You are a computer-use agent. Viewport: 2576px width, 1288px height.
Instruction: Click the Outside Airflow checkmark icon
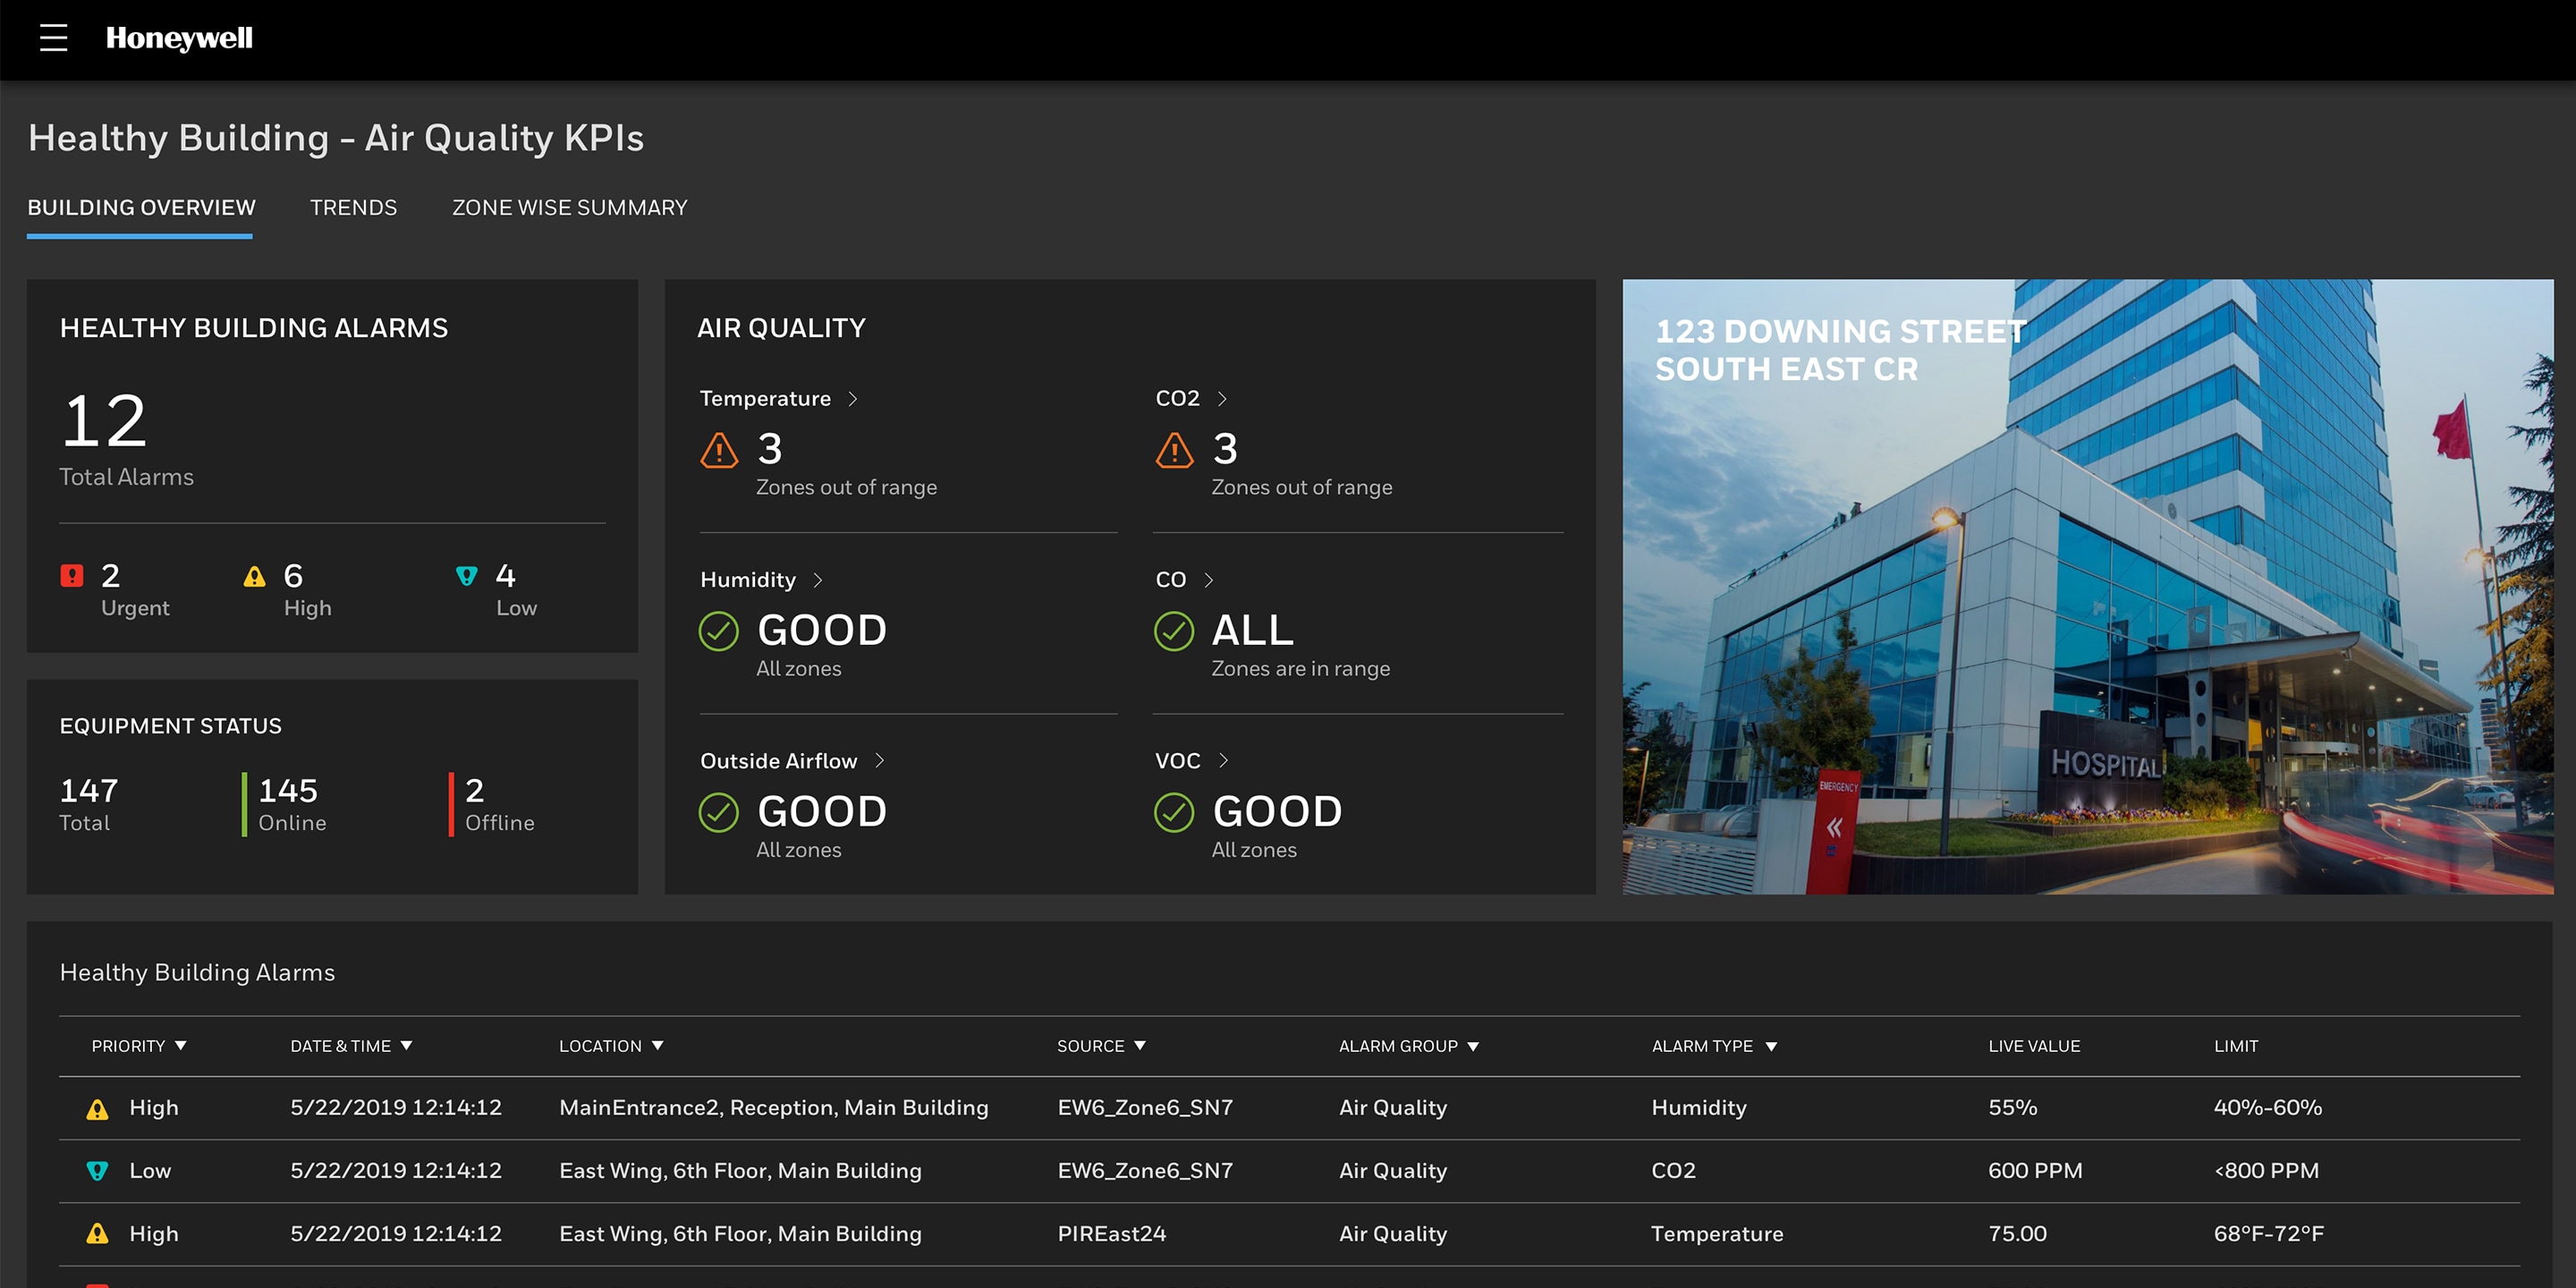tap(718, 812)
